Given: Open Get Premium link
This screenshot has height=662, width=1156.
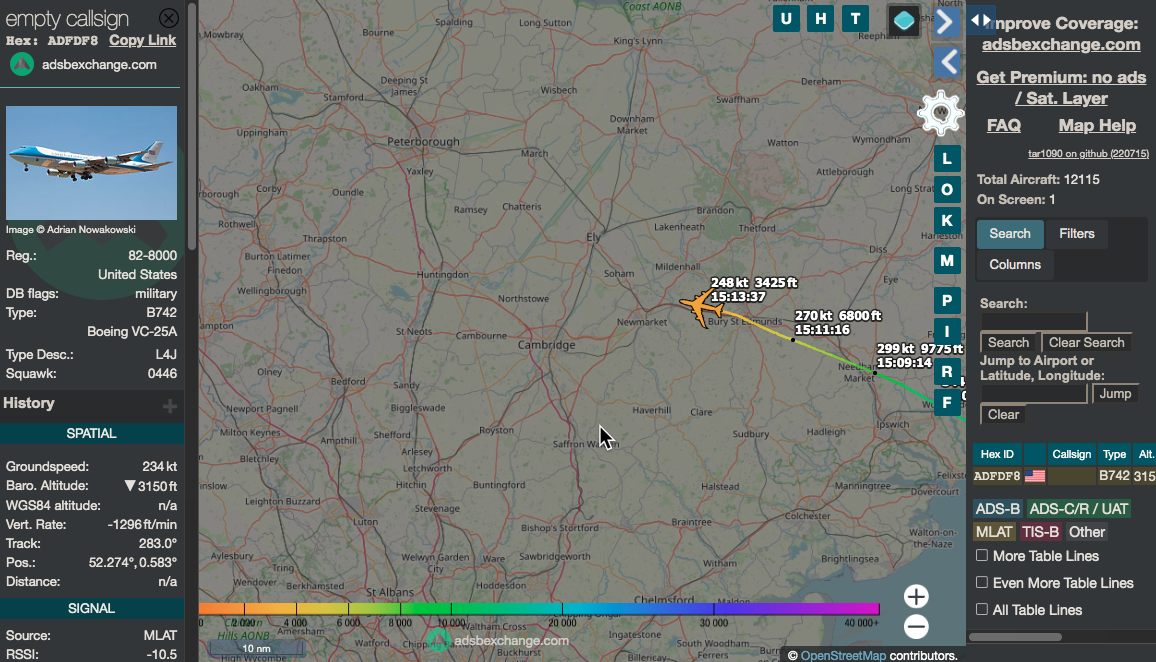Looking at the screenshot, I should point(1061,88).
